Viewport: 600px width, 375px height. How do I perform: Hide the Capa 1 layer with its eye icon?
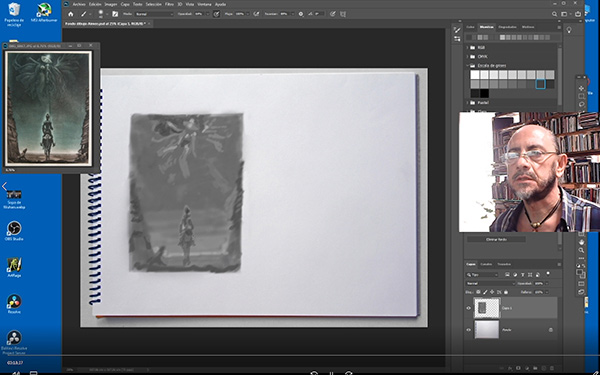point(468,308)
